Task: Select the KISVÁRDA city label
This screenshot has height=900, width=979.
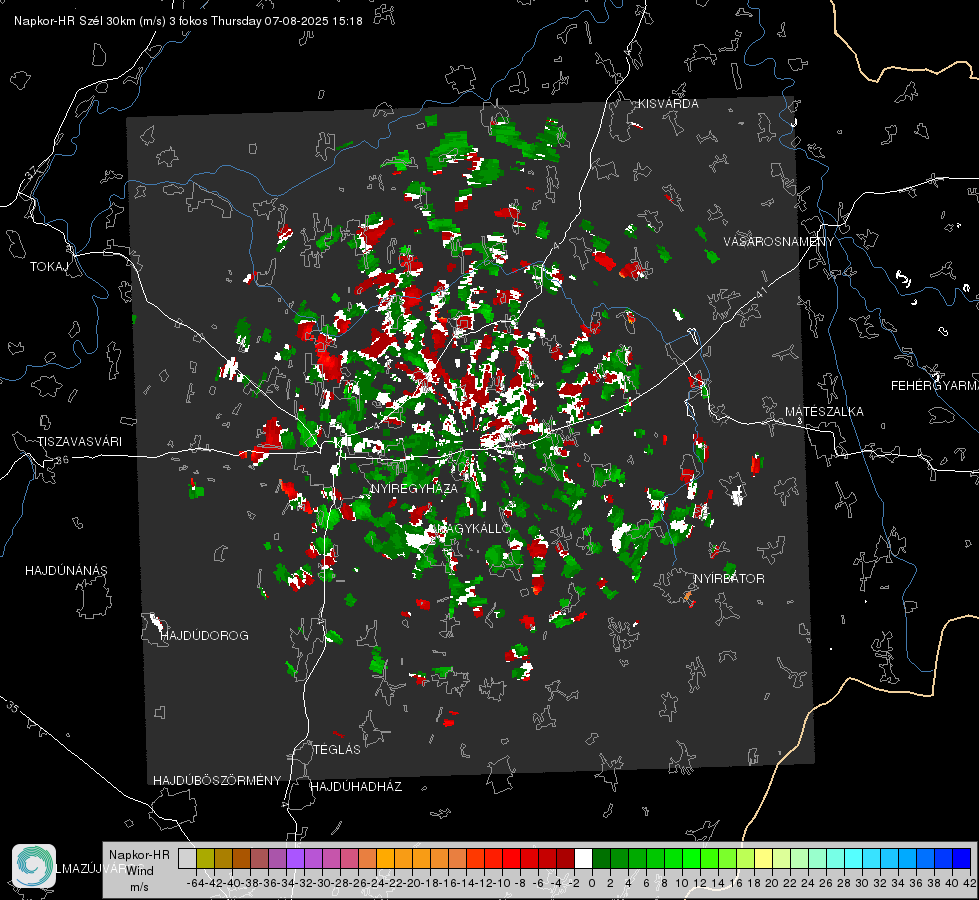Action: point(668,104)
